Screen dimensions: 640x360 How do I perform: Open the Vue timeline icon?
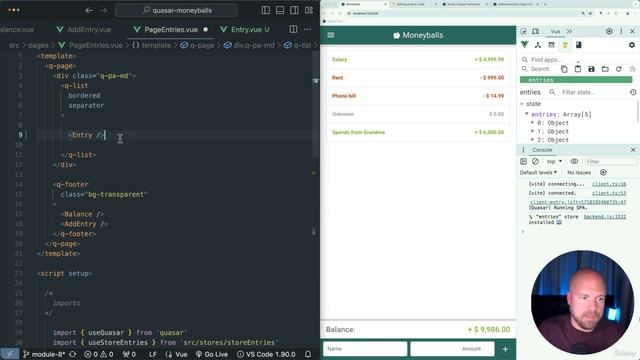click(551, 45)
